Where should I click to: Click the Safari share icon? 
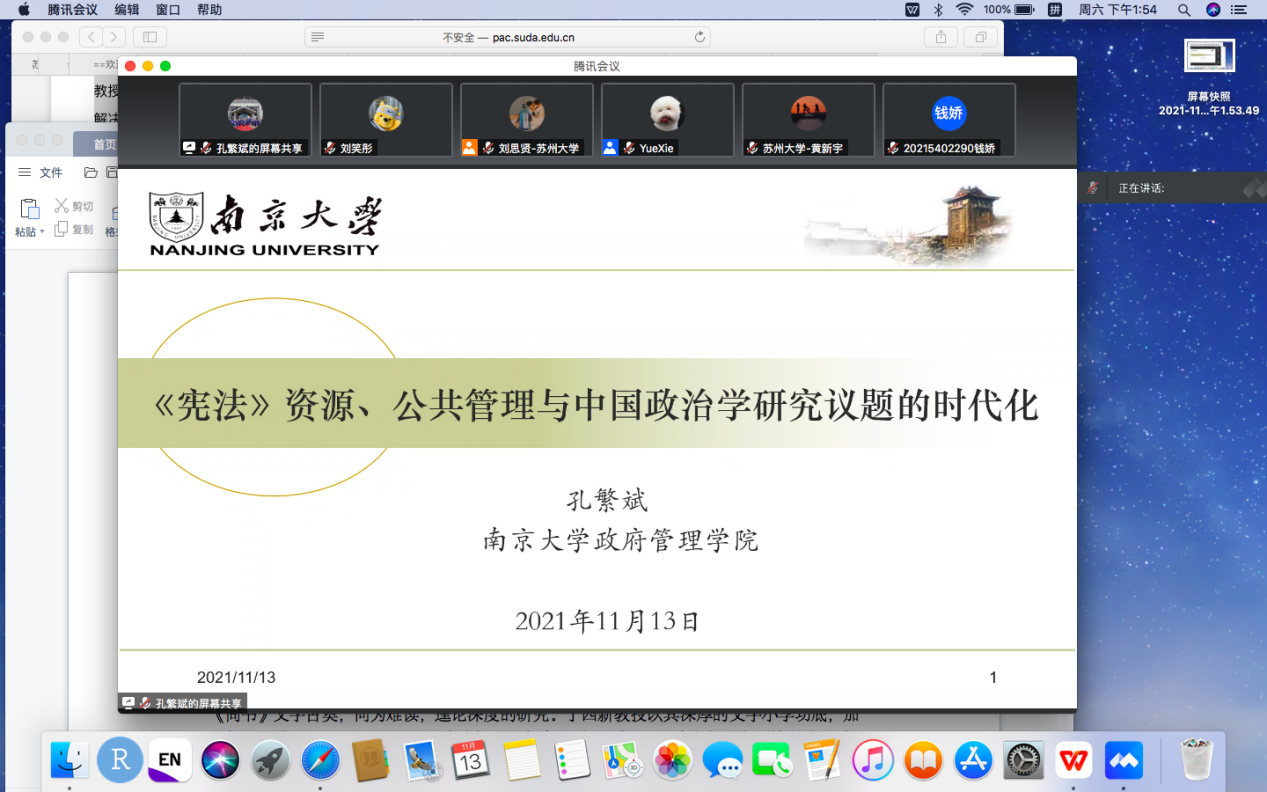coord(940,37)
